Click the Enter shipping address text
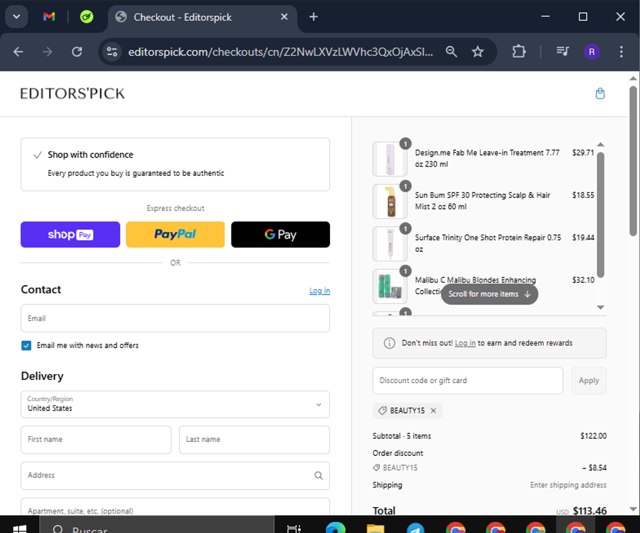Image resolution: width=640 pixels, height=533 pixels. click(568, 485)
